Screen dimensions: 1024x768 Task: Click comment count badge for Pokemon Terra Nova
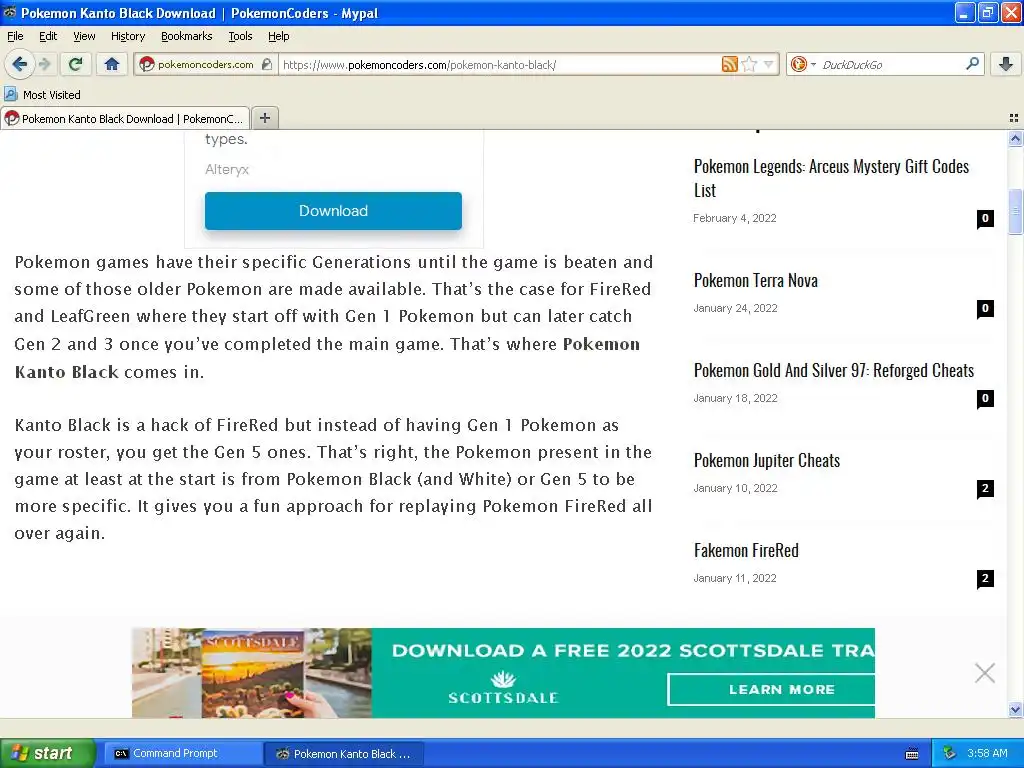[x=985, y=309]
